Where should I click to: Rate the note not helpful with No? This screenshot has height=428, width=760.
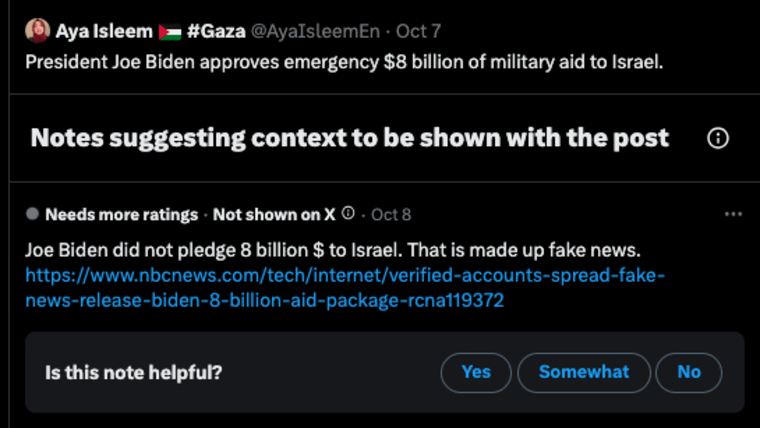click(689, 372)
